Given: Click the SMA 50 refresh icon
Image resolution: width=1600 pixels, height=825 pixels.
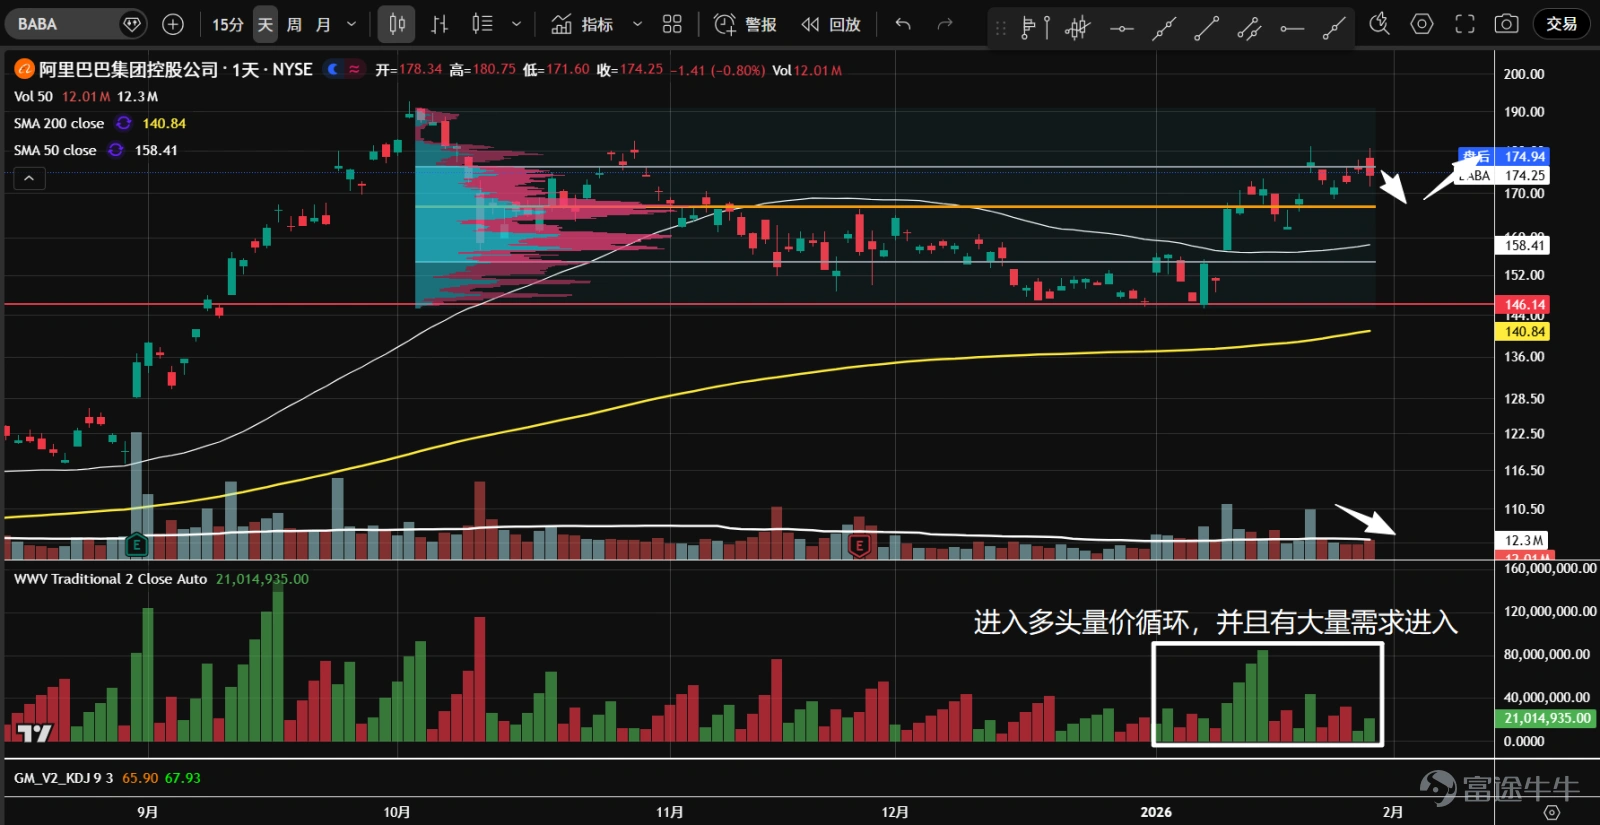Looking at the screenshot, I should 116,151.
